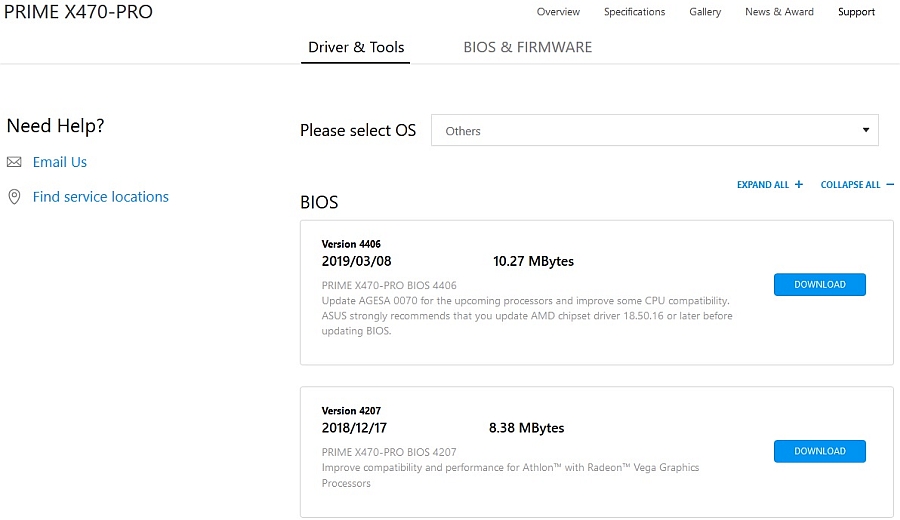Click the Need Help? heading
Viewport: 900px width, 520px height.
click(56, 126)
